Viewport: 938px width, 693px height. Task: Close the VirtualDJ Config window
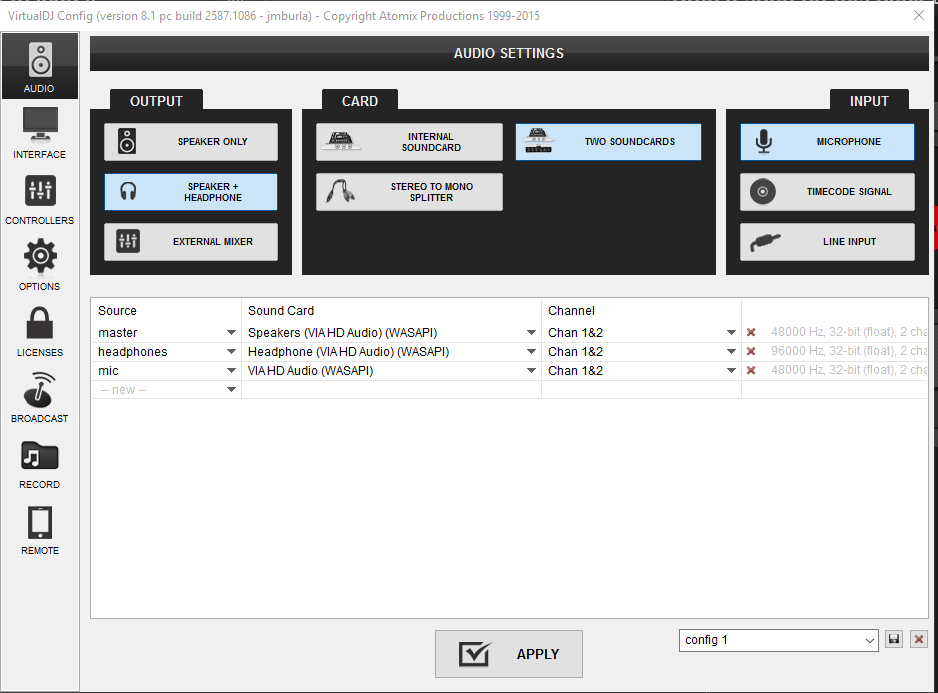coord(919,16)
